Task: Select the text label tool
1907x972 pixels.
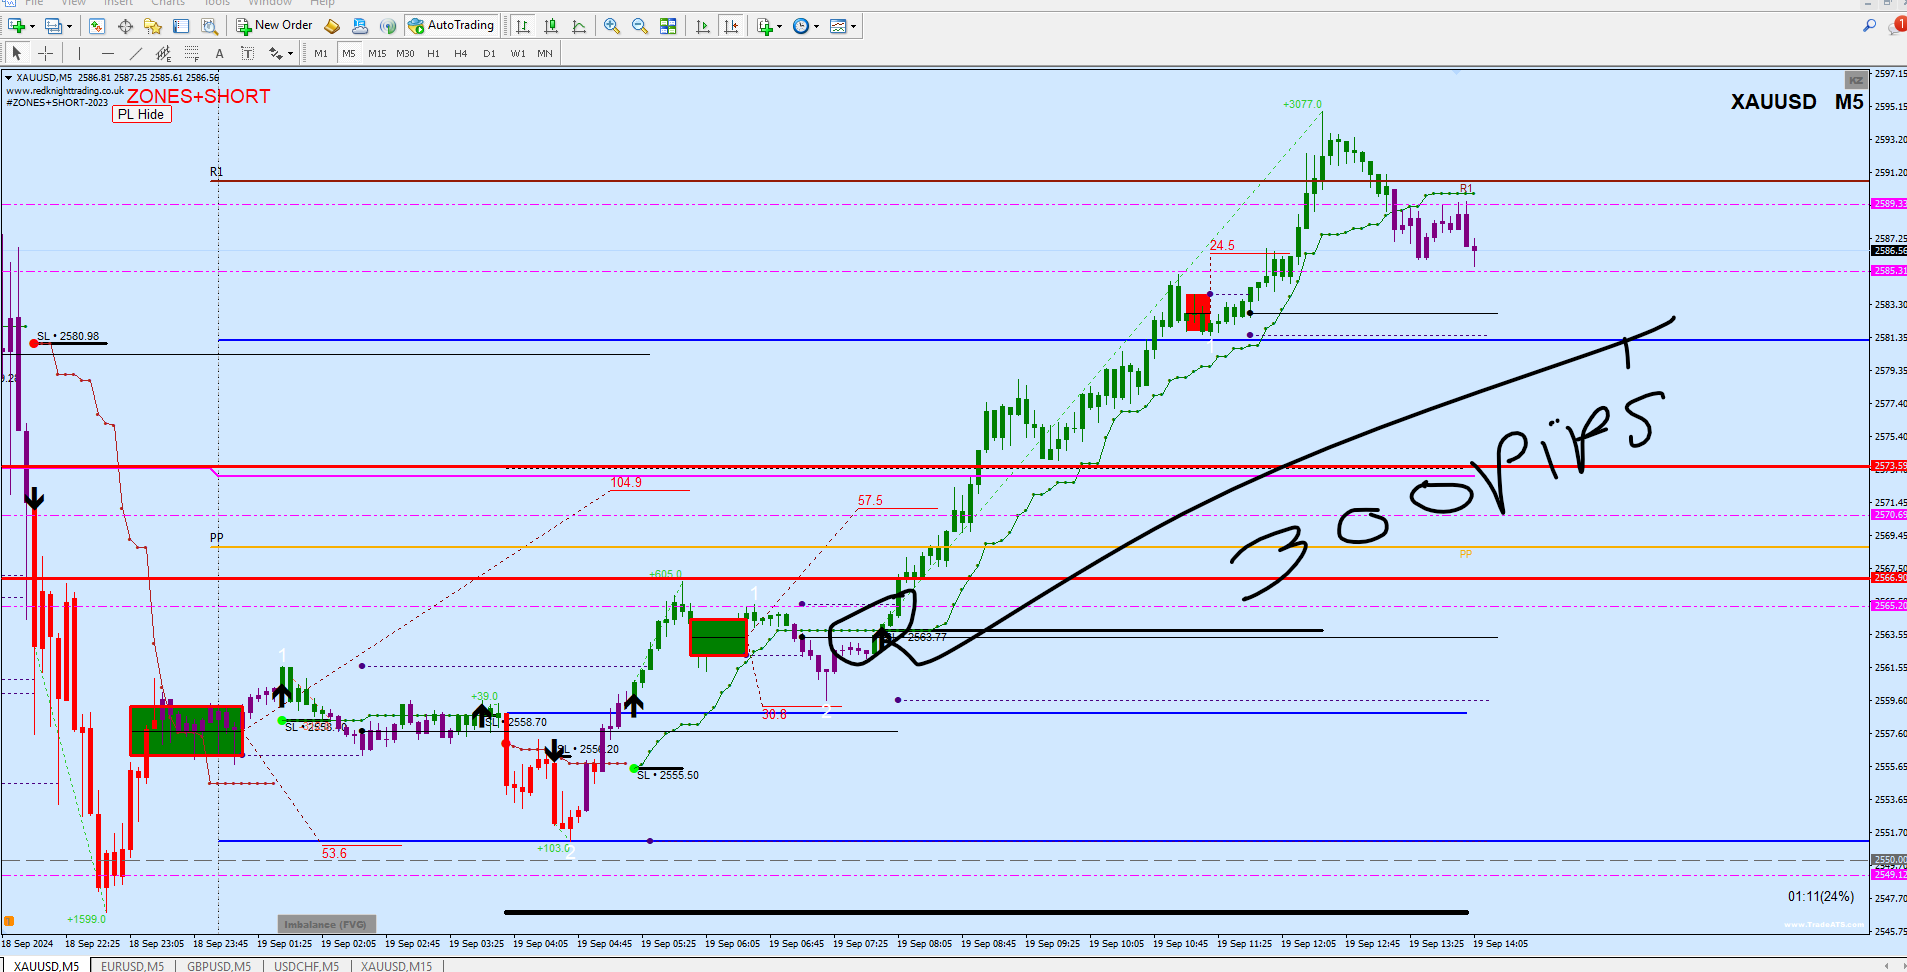Action: 247,53
